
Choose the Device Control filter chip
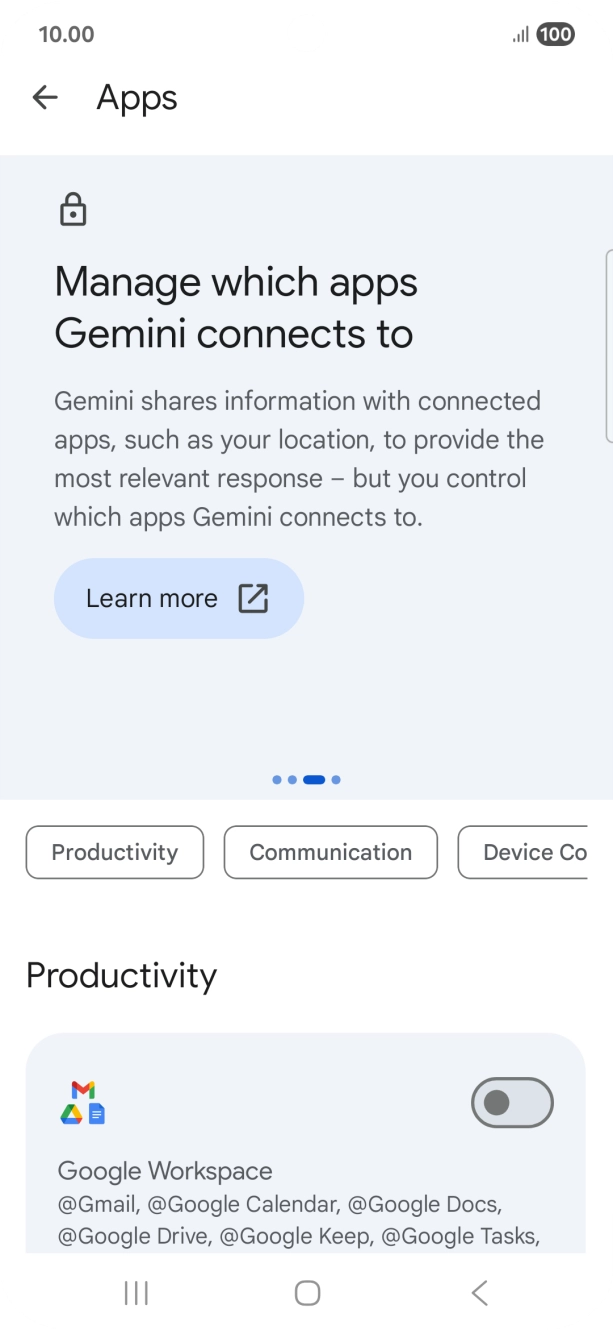point(524,852)
